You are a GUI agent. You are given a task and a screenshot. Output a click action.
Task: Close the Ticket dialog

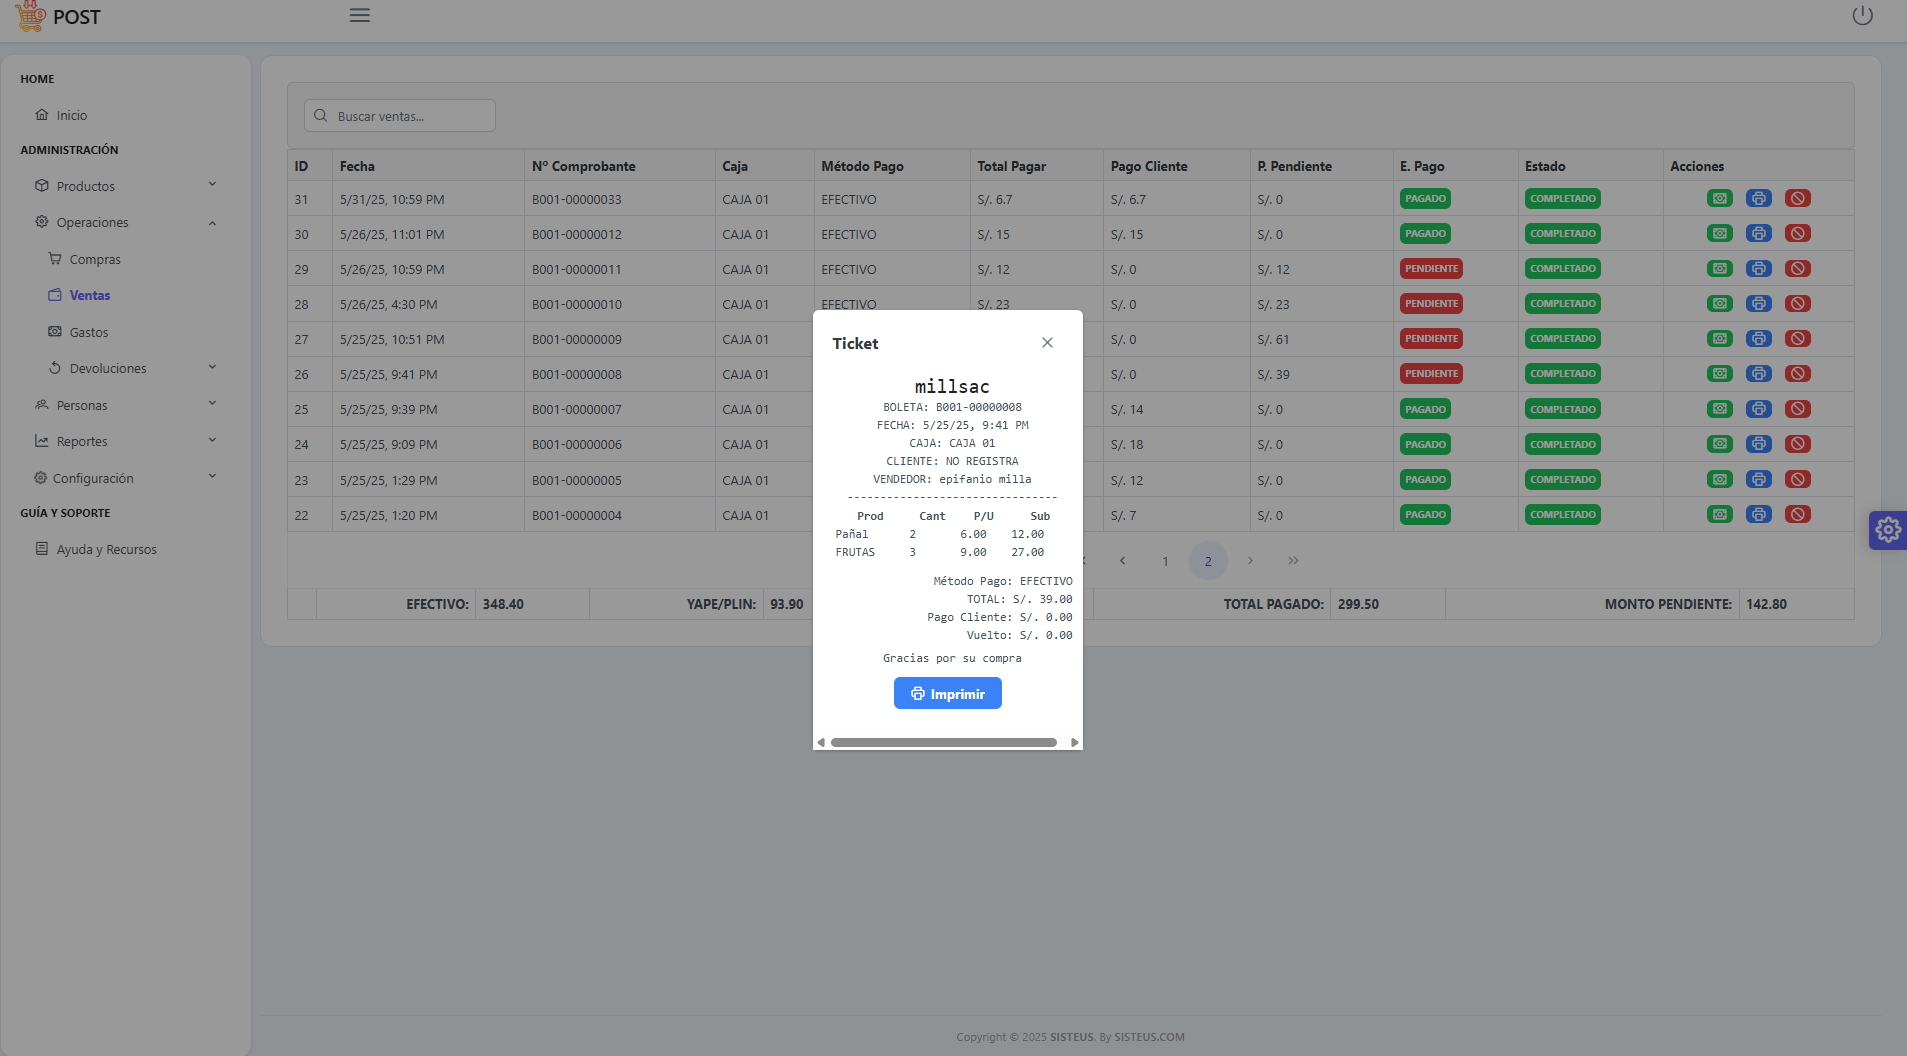coord(1047,343)
